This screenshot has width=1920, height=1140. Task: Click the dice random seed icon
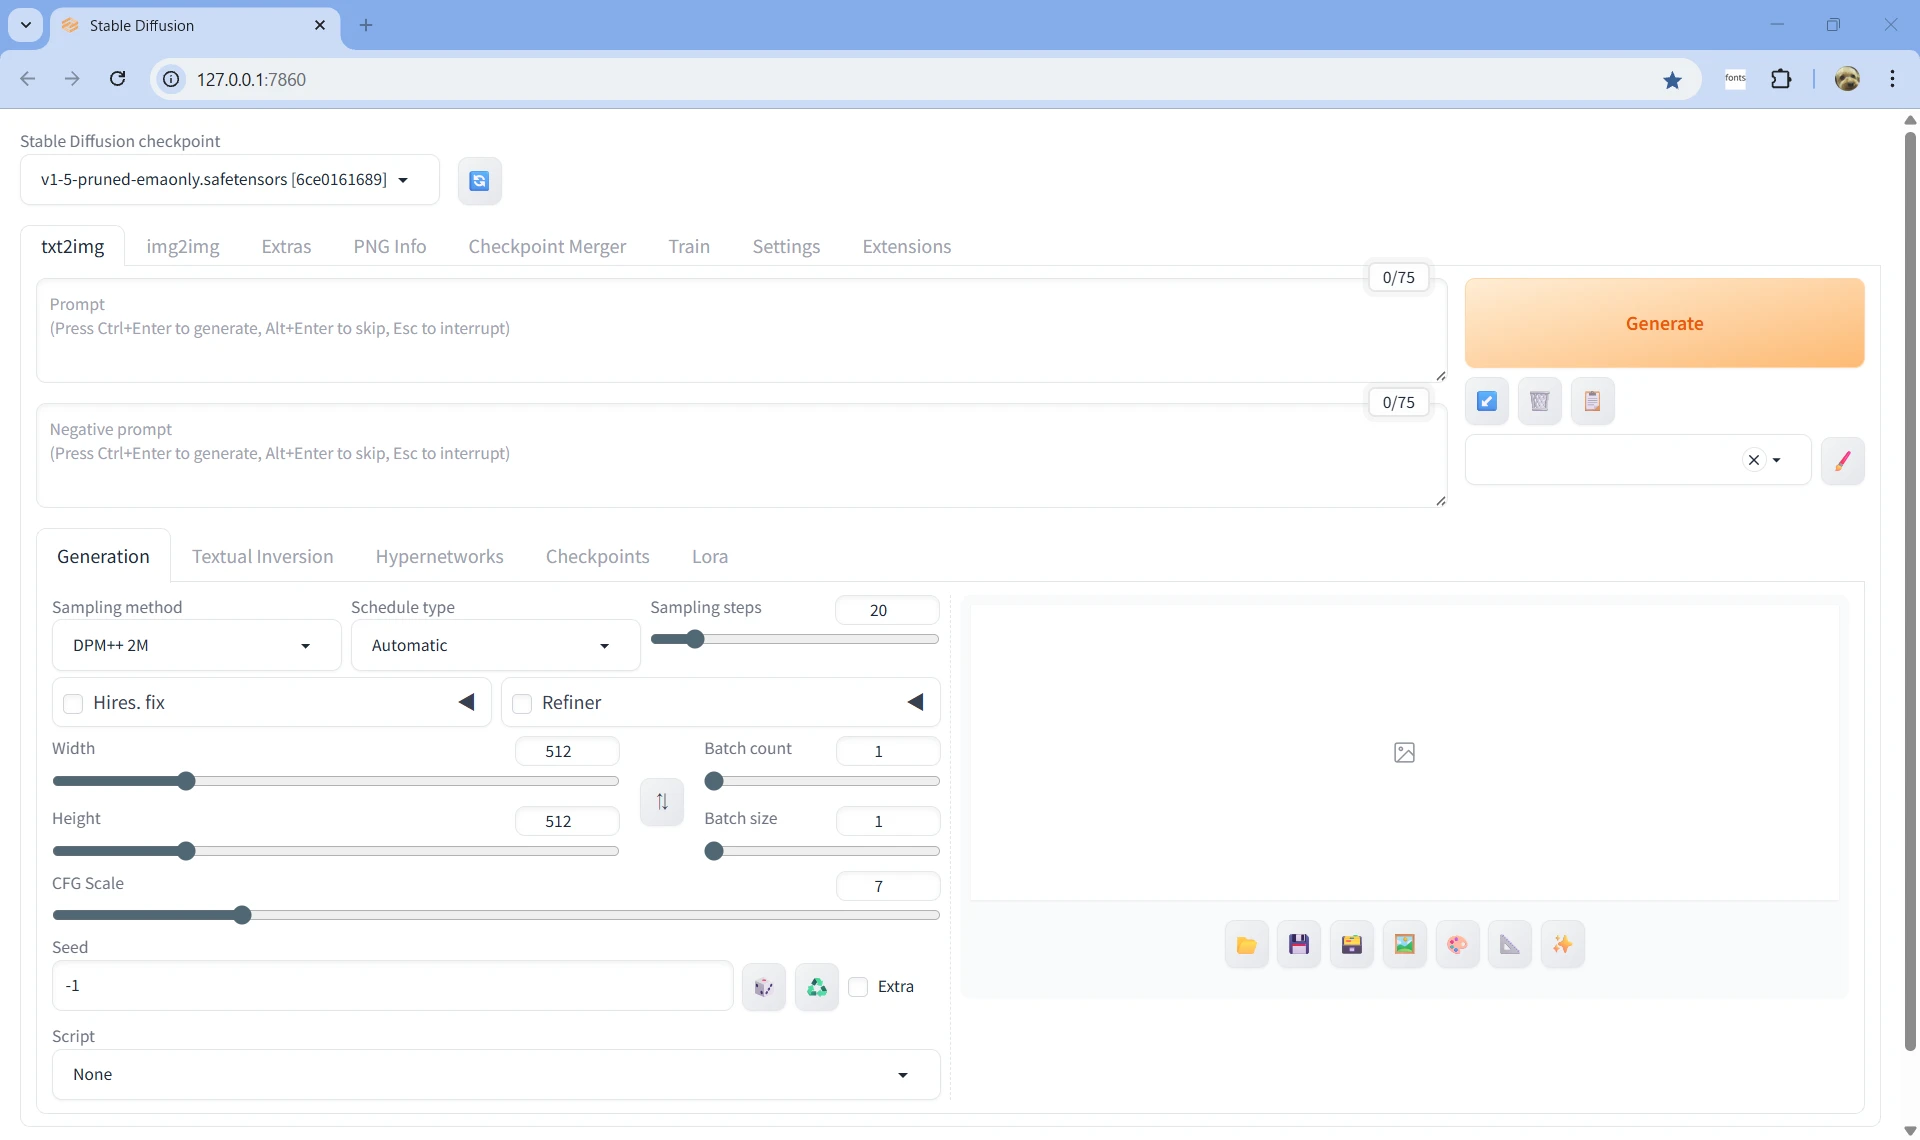tap(764, 987)
